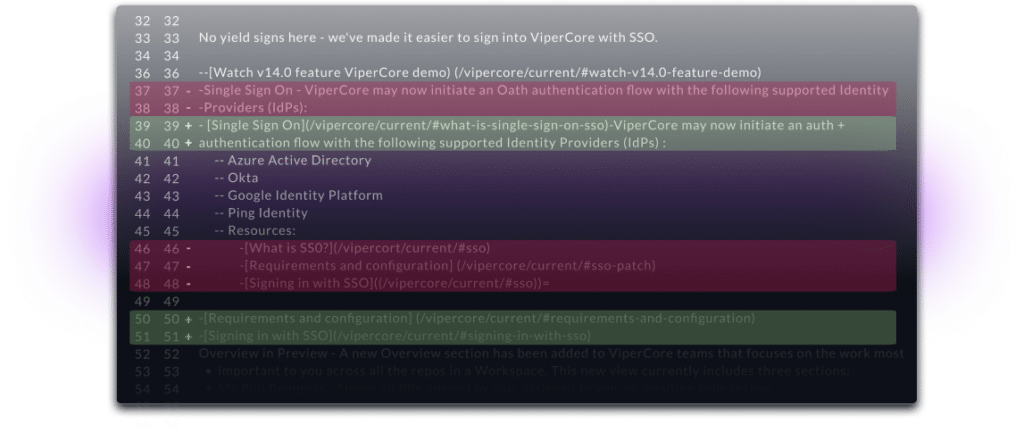Select the 'Resources:' line

255,231
